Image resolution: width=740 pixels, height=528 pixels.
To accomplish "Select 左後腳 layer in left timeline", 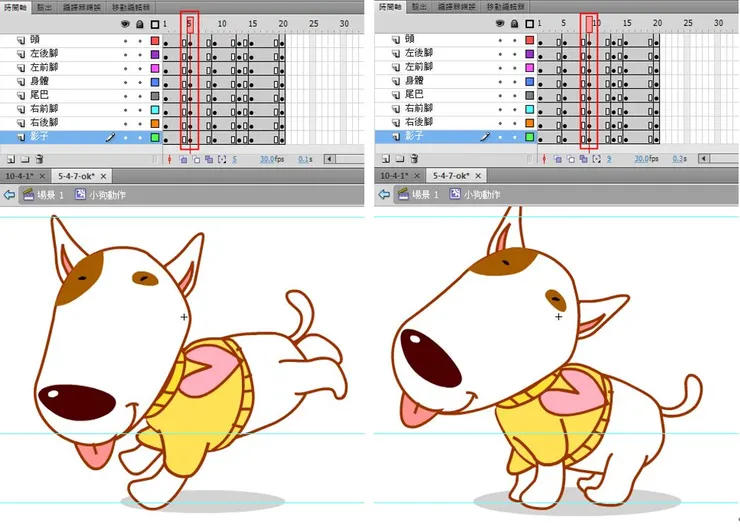I will pos(81,54).
